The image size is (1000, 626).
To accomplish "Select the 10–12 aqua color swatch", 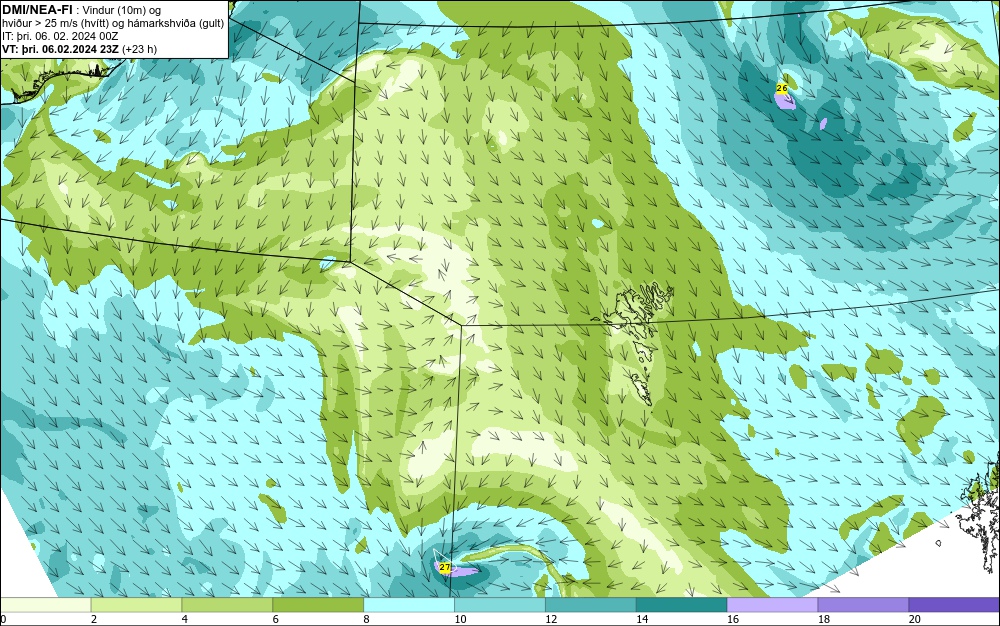I will 500,605.
